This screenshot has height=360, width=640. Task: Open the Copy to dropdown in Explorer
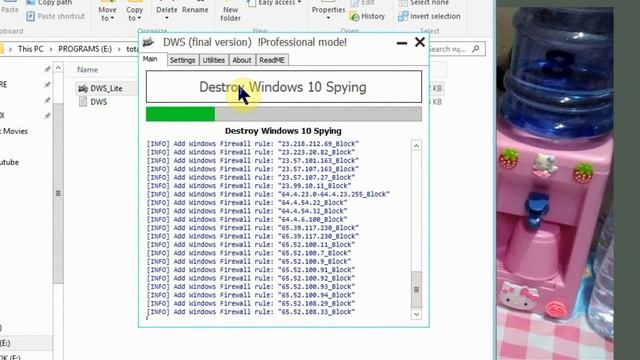click(134, 13)
